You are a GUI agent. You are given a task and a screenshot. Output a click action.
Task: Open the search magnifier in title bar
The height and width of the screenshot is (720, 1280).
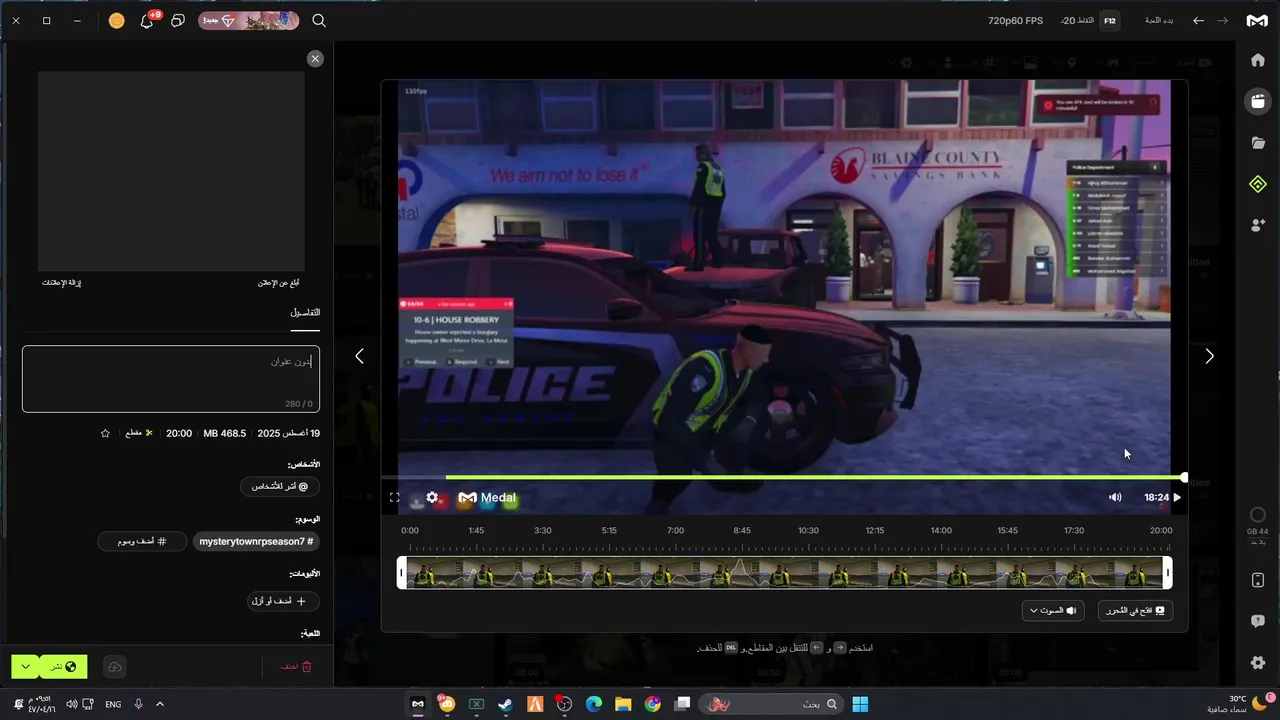(x=319, y=20)
